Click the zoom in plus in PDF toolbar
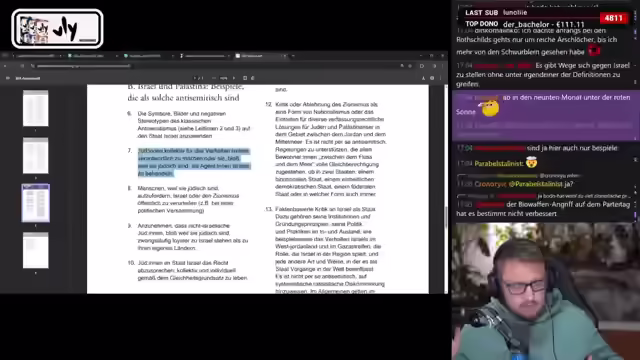The height and width of the screenshot is (360, 640). click(234, 78)
